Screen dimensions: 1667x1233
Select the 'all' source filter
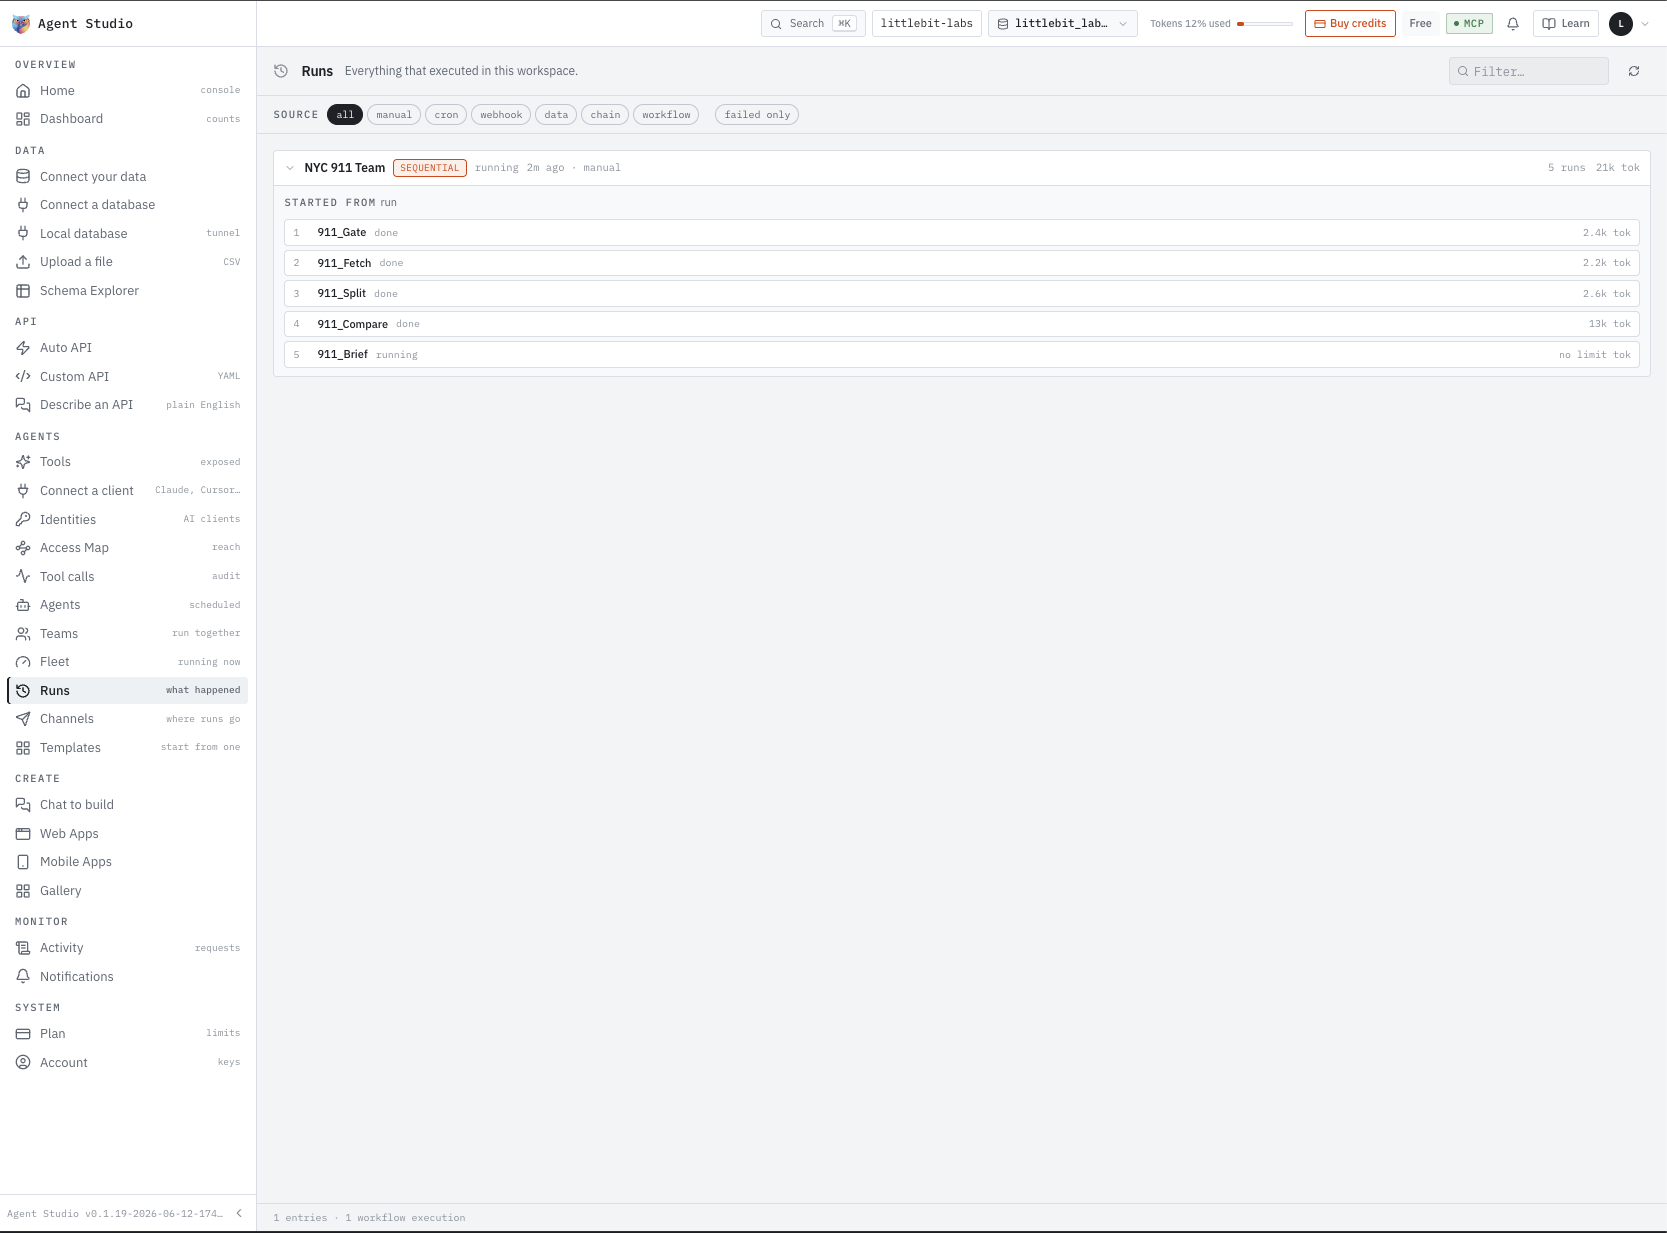(x=345, y=115)
